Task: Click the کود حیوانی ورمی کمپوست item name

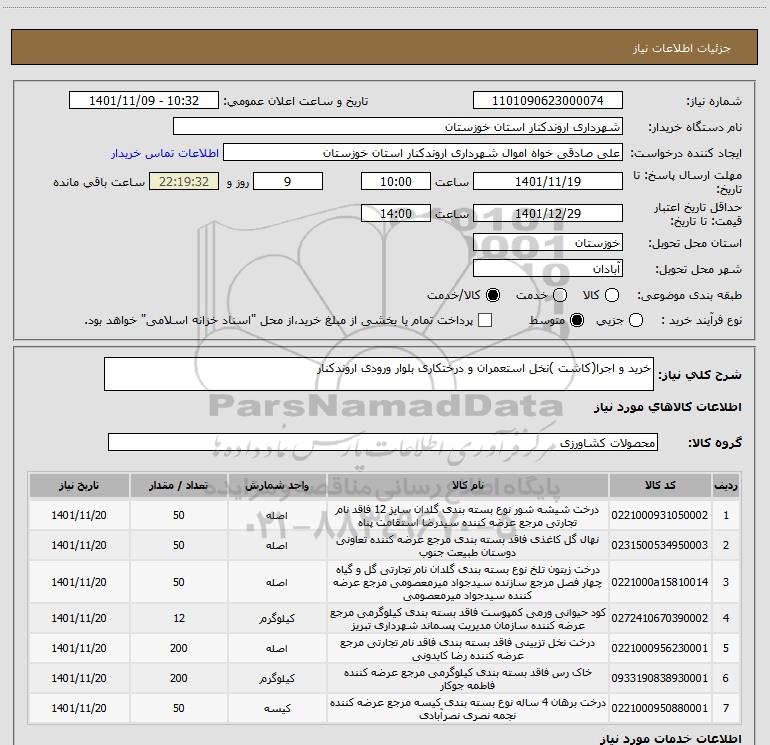Action: (x=468, y=619)
